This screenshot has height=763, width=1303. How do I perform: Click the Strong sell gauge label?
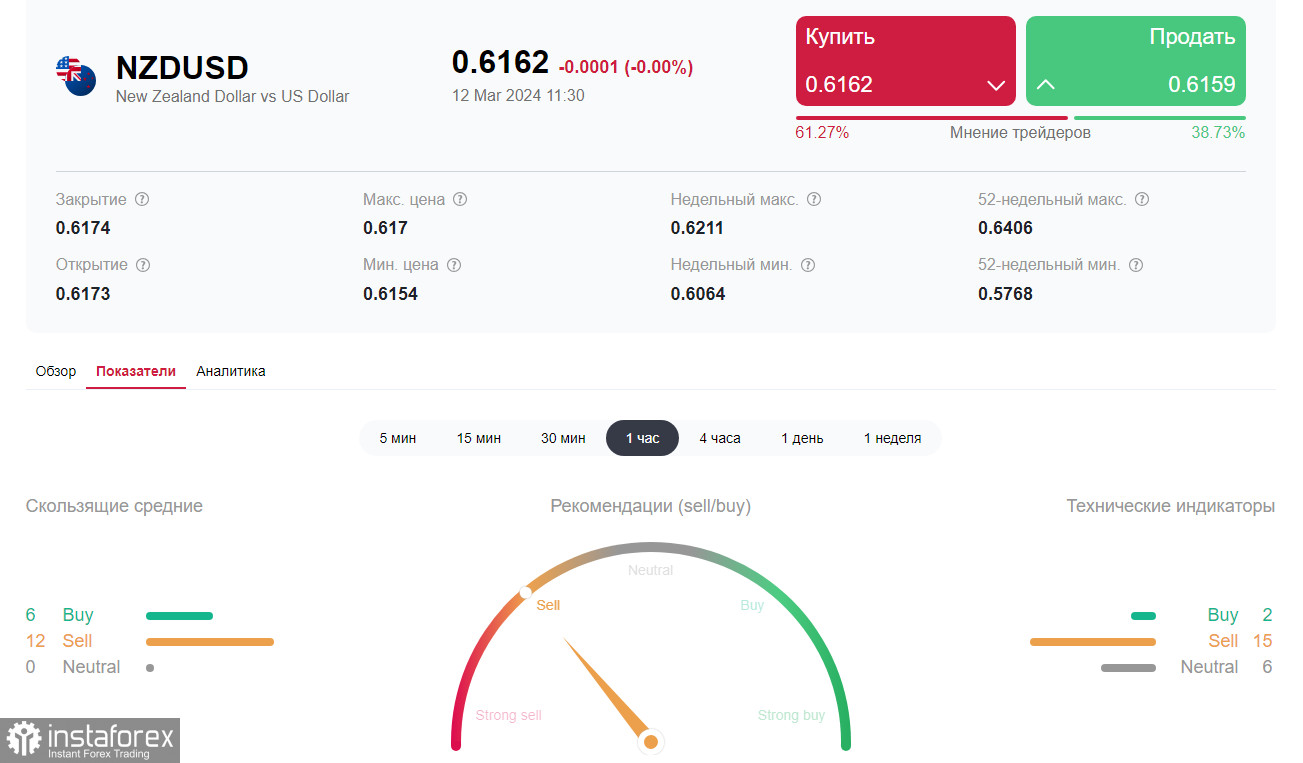click(508, 715)
